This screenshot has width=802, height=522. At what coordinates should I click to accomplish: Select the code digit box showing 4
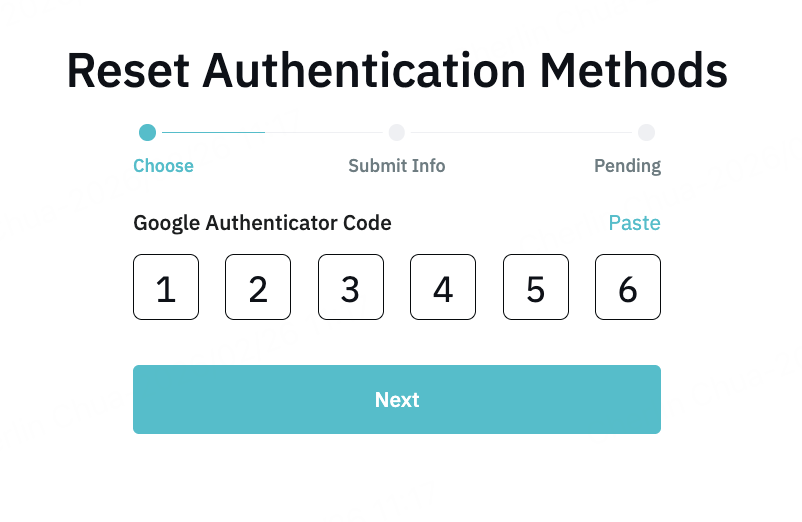coord(443,287)
